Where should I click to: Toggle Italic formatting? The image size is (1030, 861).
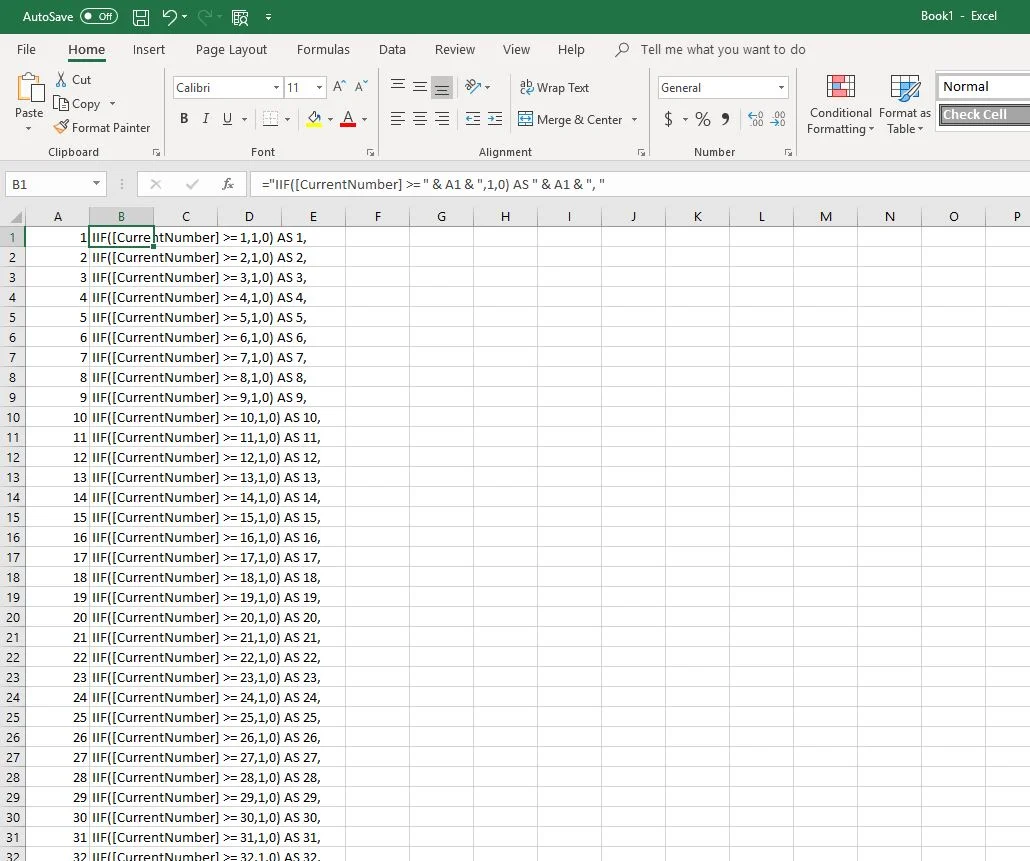(206, 119)
